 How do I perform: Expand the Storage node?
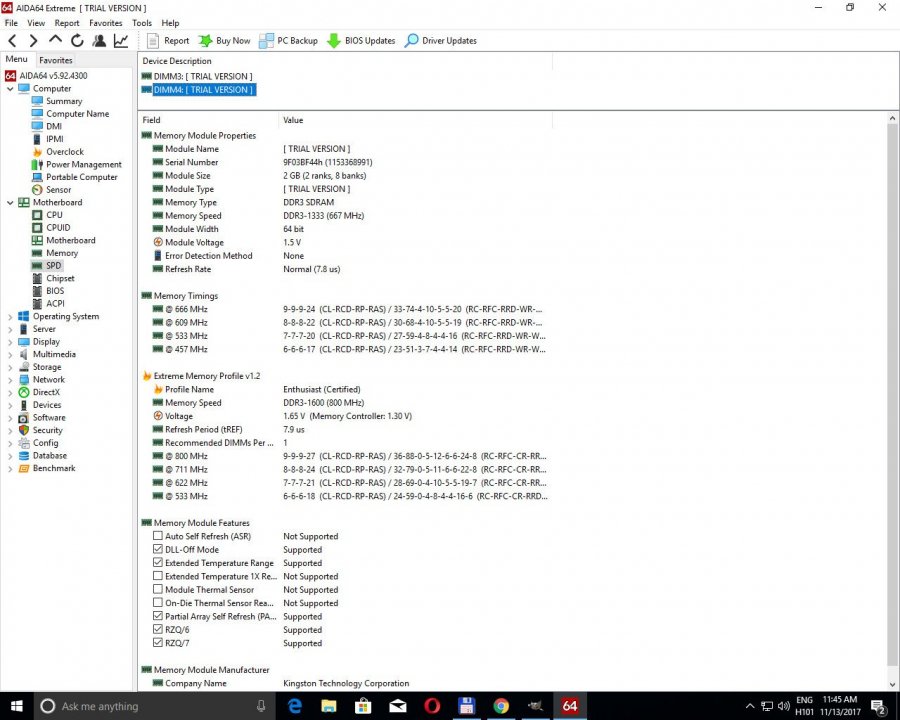point(10,367)
